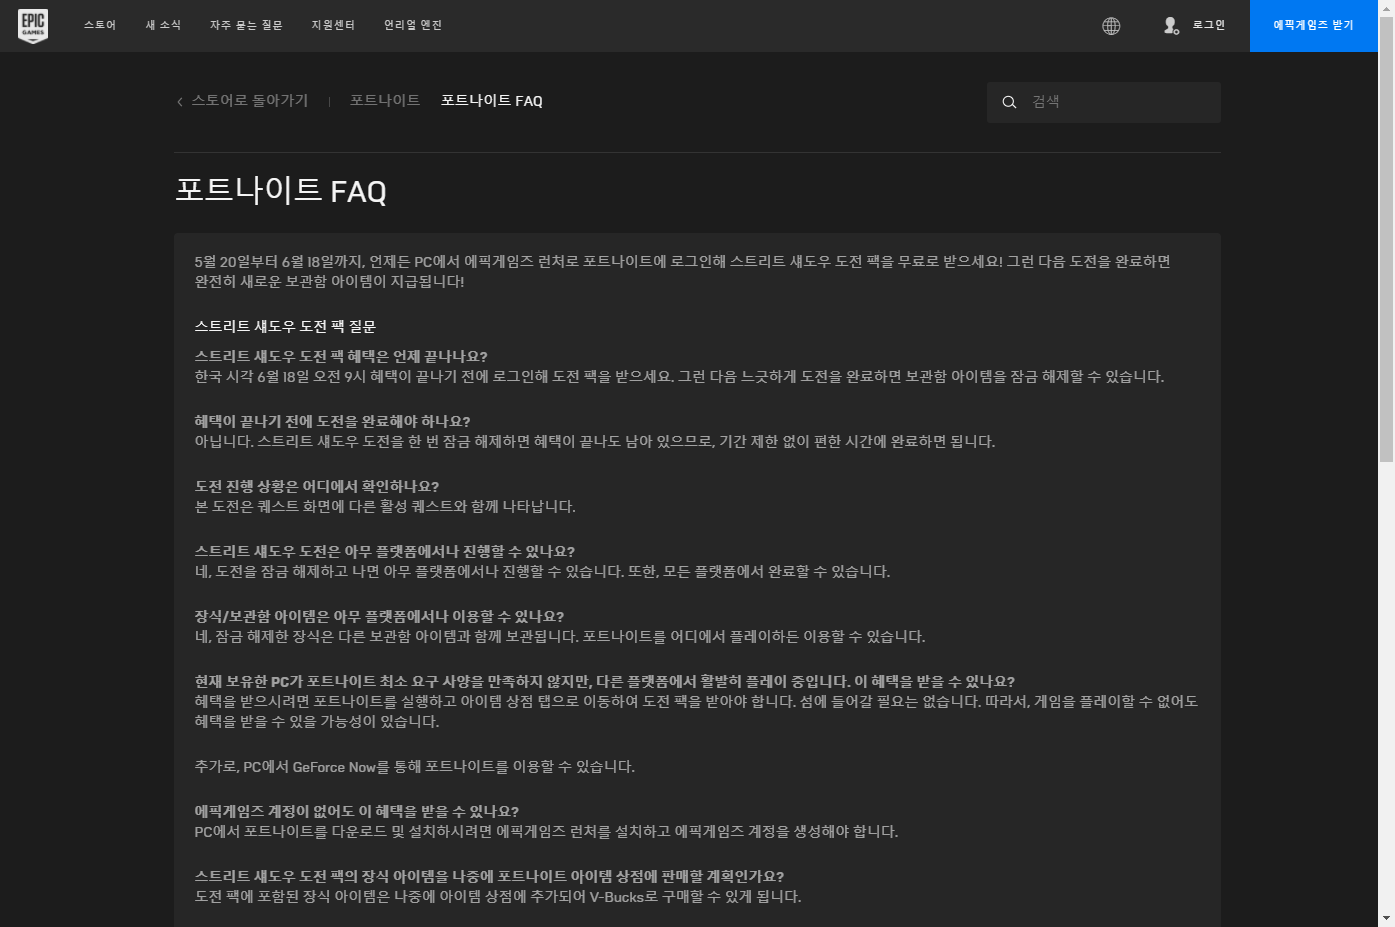Click the heading 스트리트 섀도우 도전 팩 질문
The width and height of the screenshot is (1395, 927).
click(x=285, y=327)
